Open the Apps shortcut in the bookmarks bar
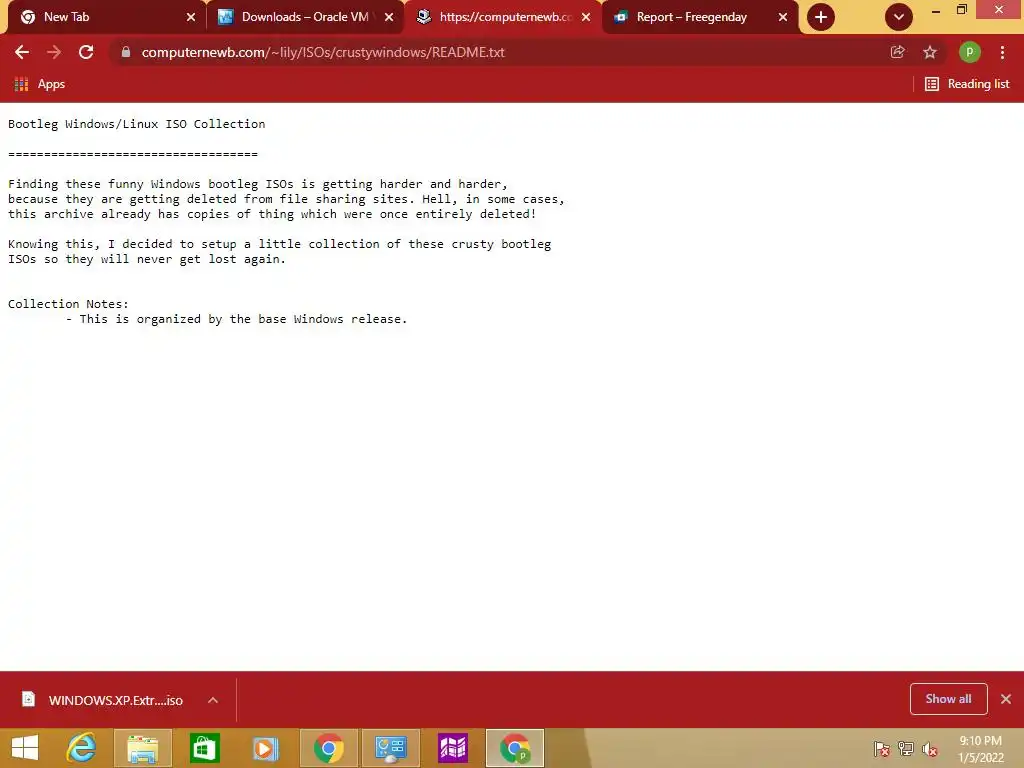This screenshot has width=1024, height=768. [39, 84]
